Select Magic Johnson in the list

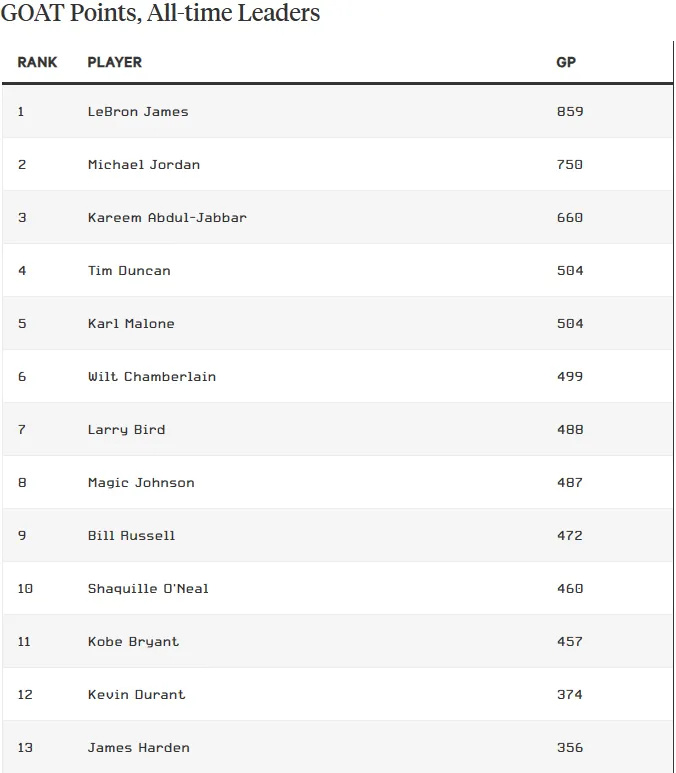click(x=141, y=483)
